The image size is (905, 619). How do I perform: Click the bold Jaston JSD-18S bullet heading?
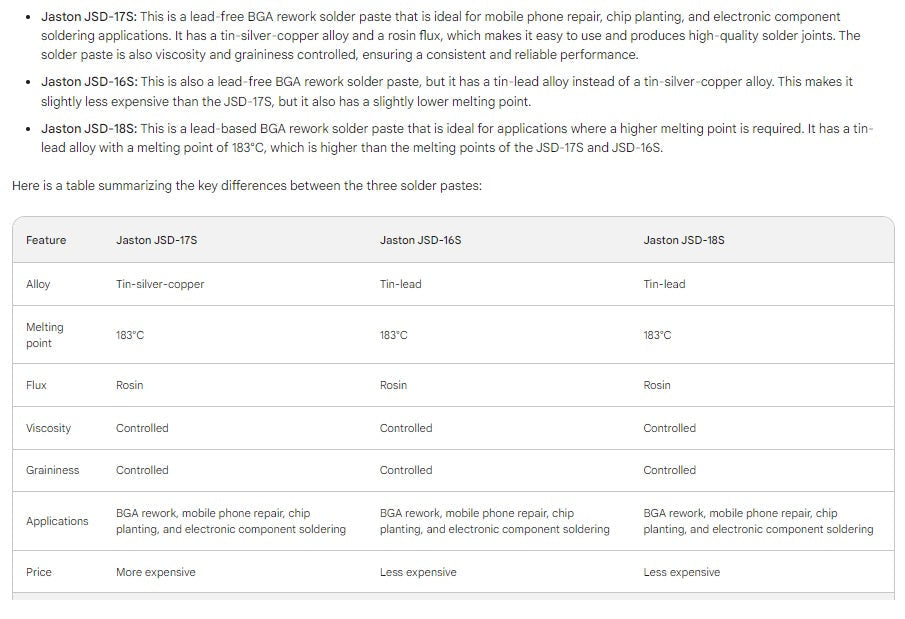pos(89,128)
